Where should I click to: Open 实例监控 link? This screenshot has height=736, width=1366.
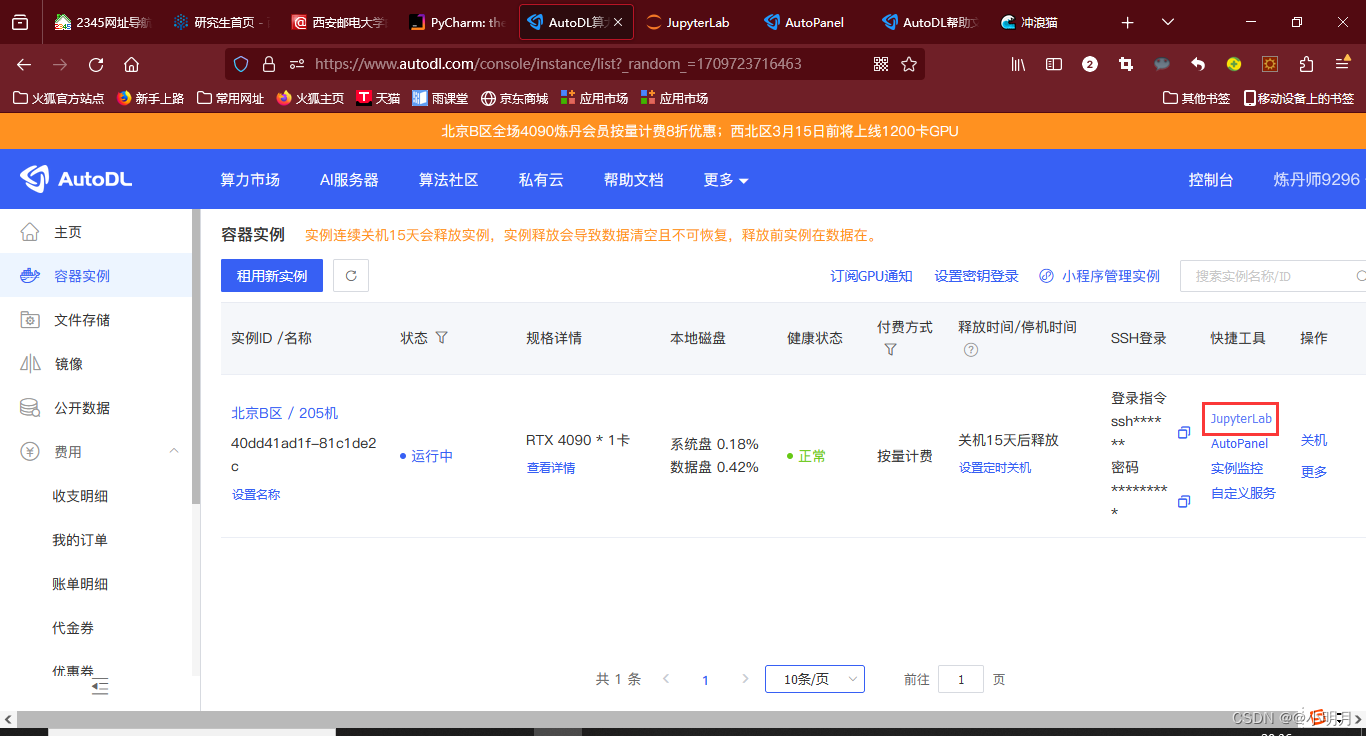tap(1237, 468)
